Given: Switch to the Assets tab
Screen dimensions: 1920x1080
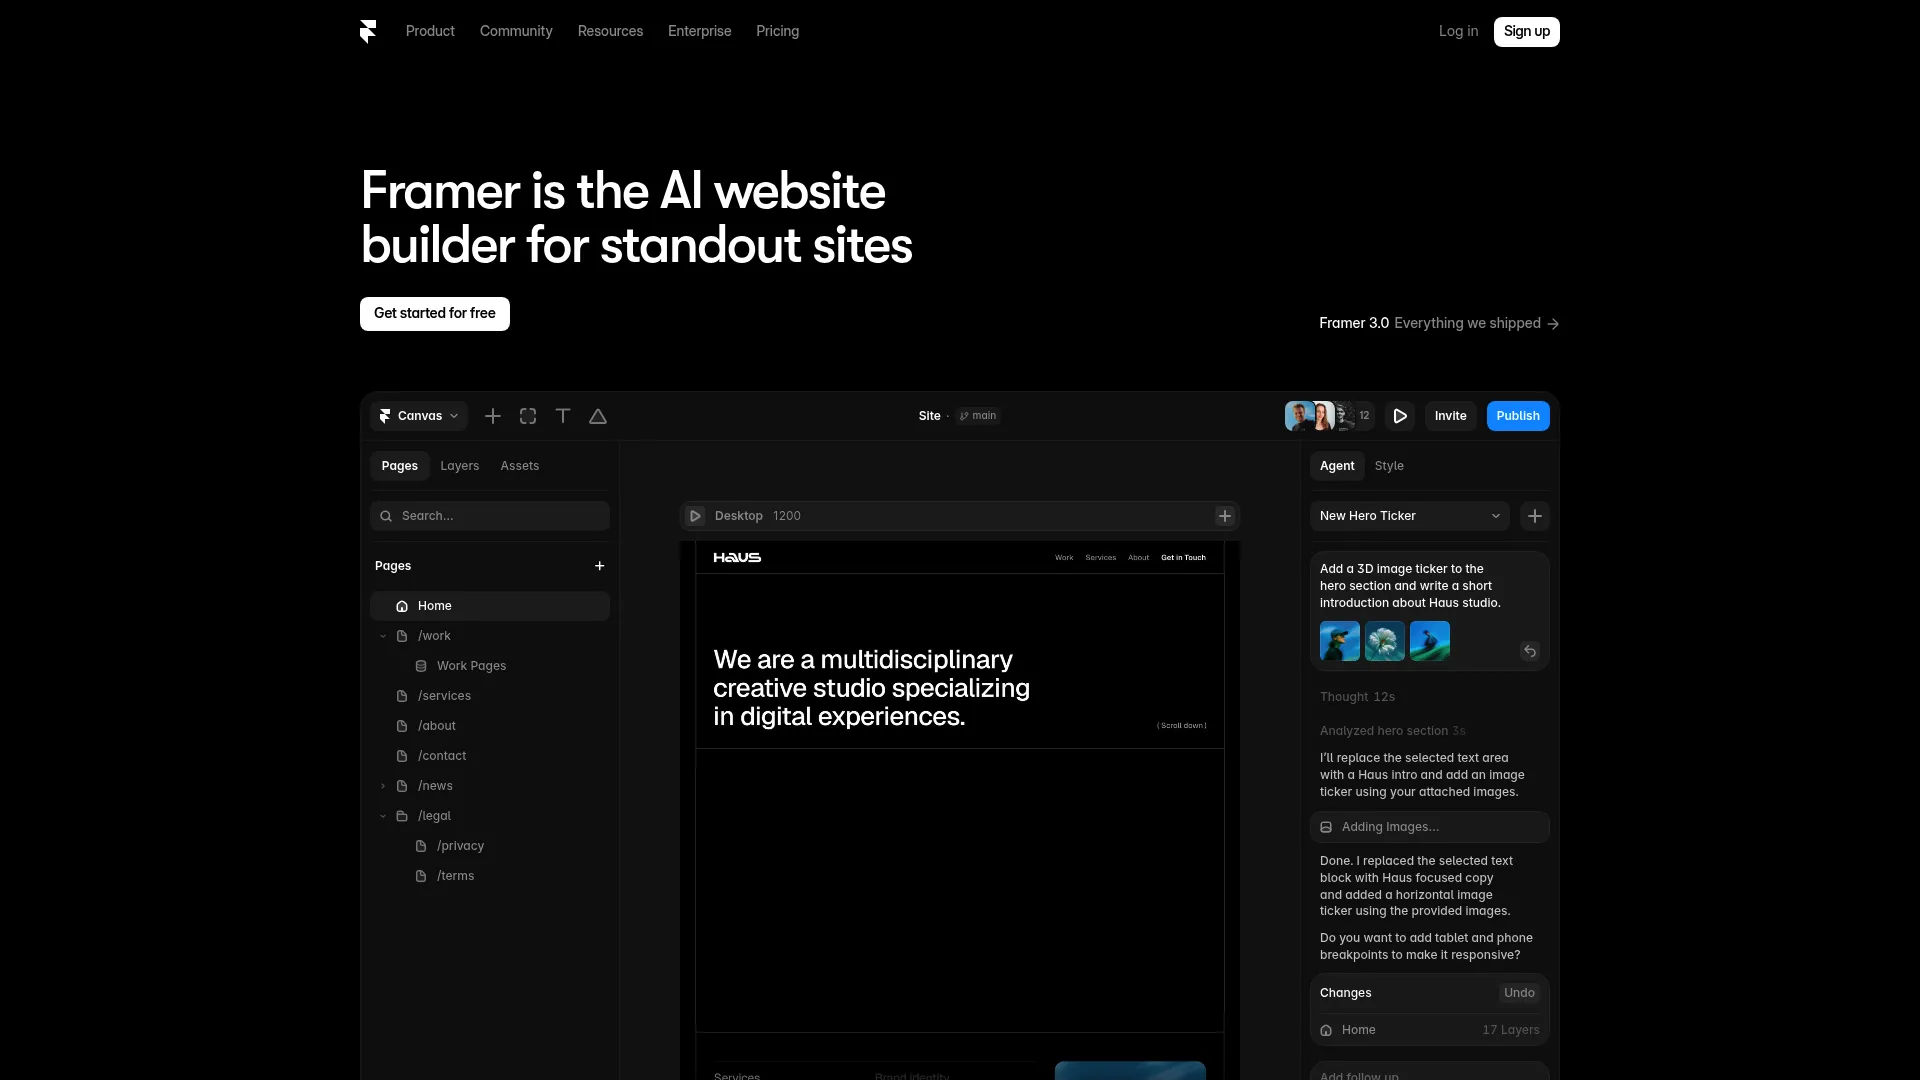Looking at the screenshot, I should (520, 466).
